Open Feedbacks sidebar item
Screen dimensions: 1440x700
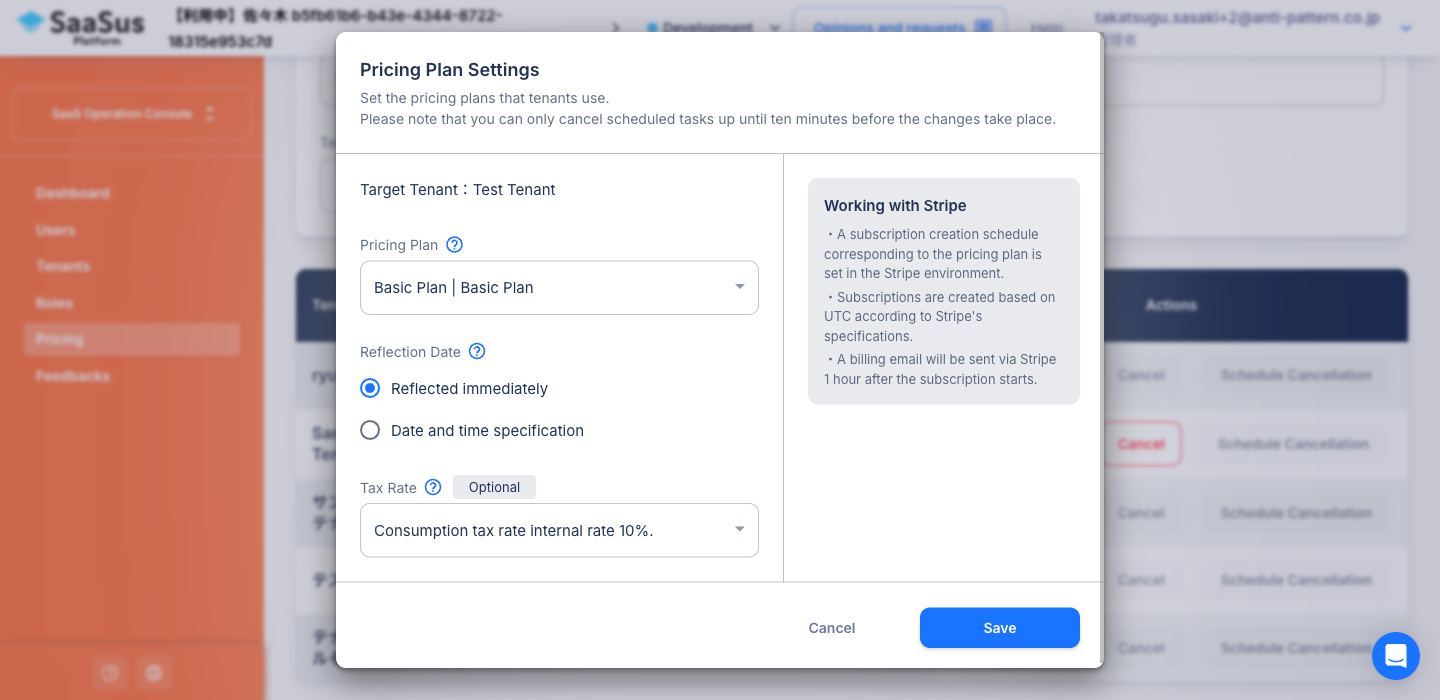pos(73,376)
